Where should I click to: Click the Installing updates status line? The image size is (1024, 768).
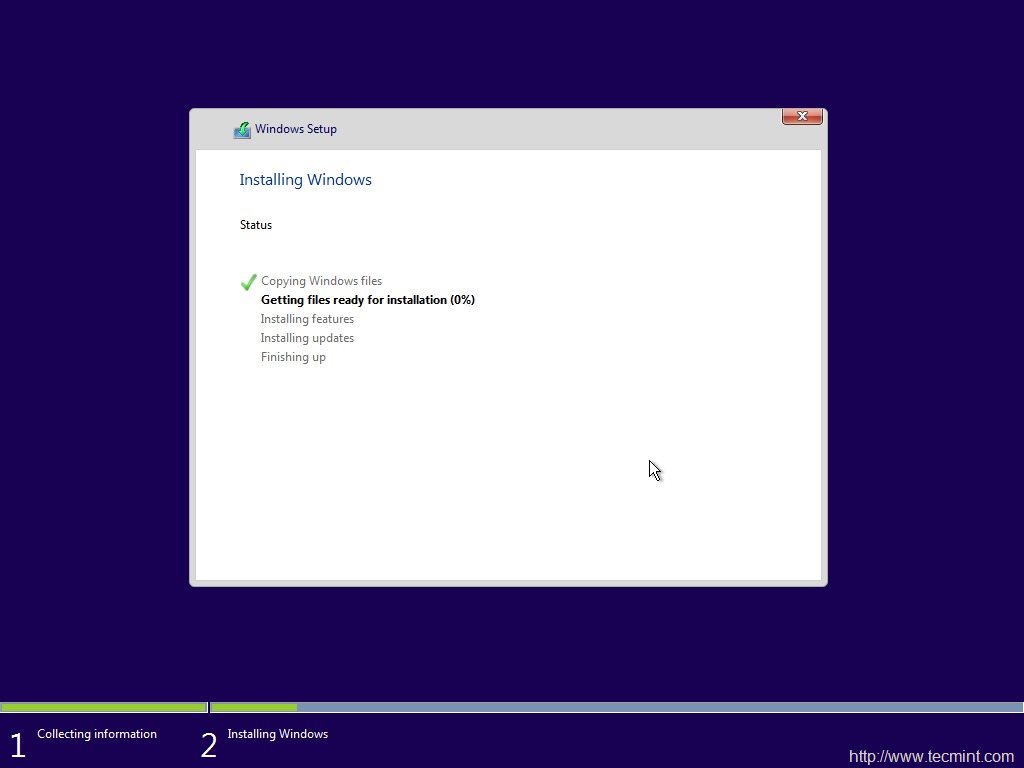click(x=307, y=338)
